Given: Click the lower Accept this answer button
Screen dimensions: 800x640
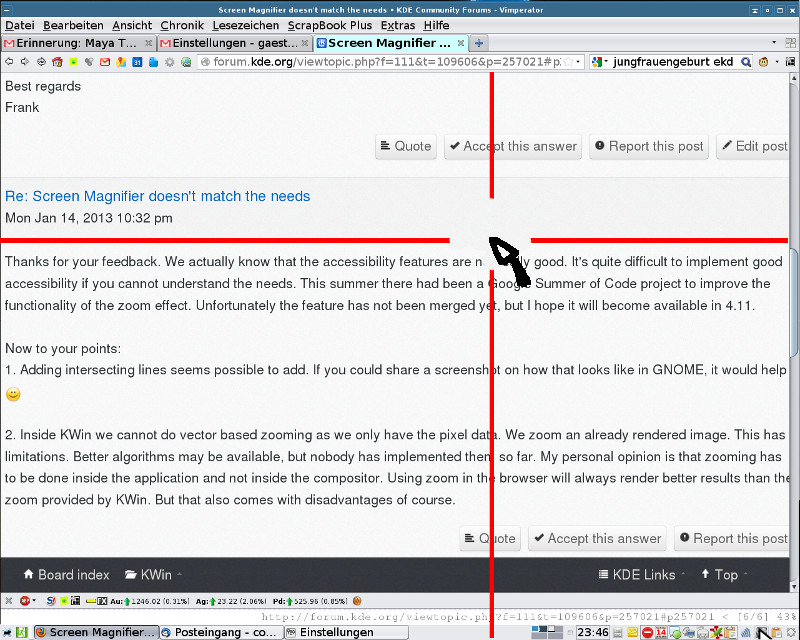Looking at the screenshot, I should [x=595, y=538].
